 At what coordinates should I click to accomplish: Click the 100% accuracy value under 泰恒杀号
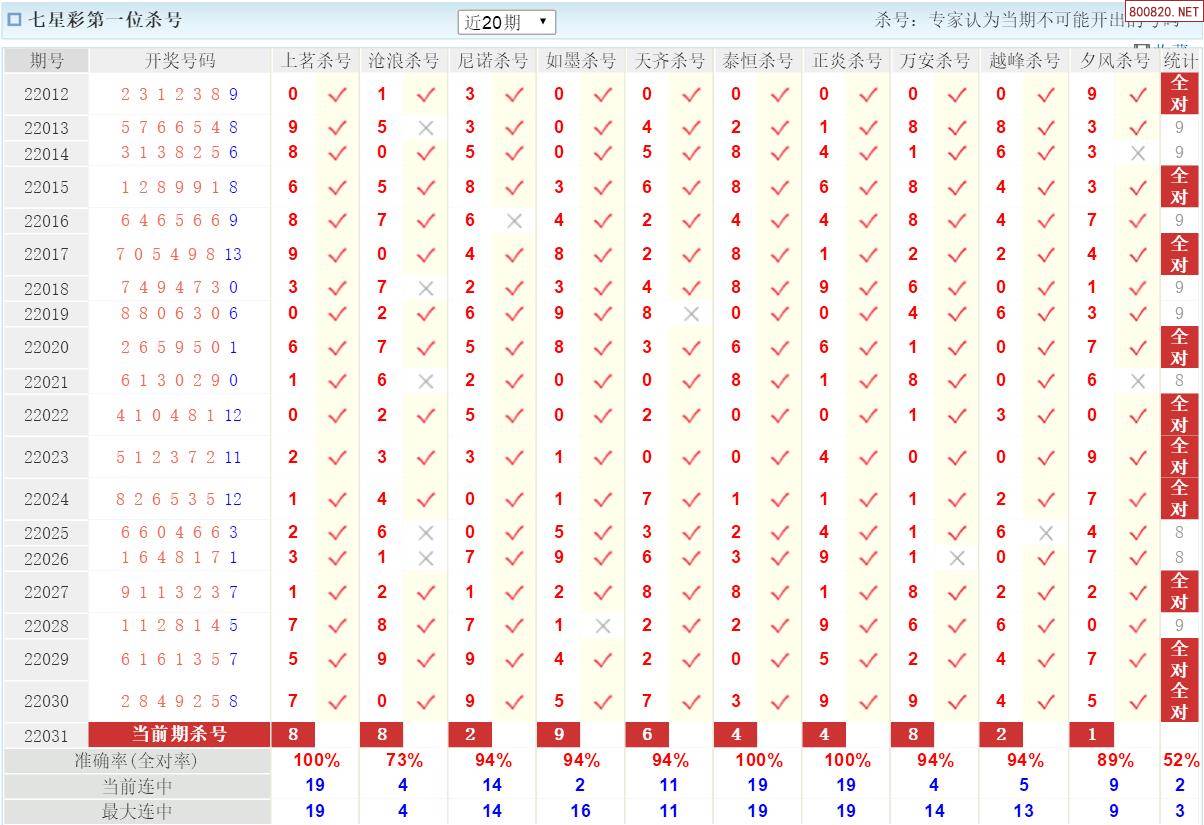[757, 760]
